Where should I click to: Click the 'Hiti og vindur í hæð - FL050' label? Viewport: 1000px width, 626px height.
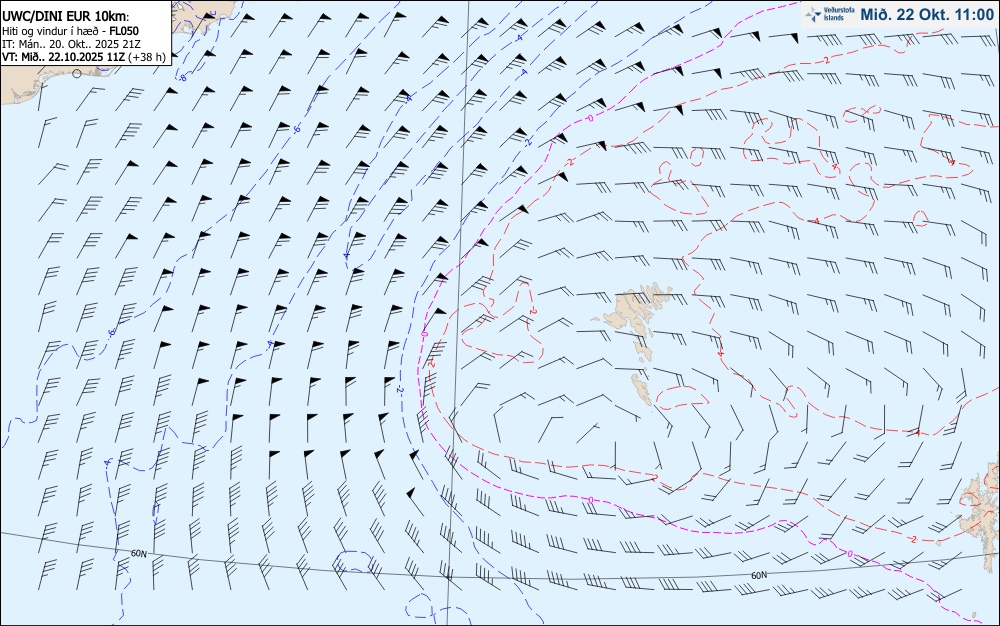click(71, 31)
